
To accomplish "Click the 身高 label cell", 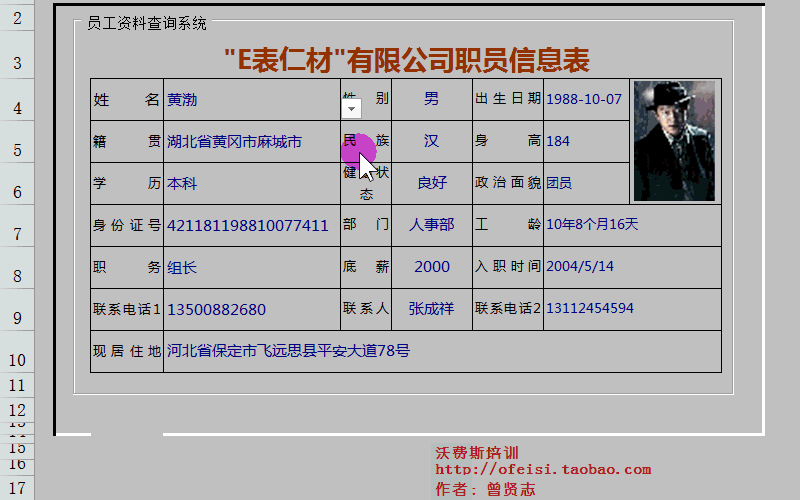I will 508,141.
